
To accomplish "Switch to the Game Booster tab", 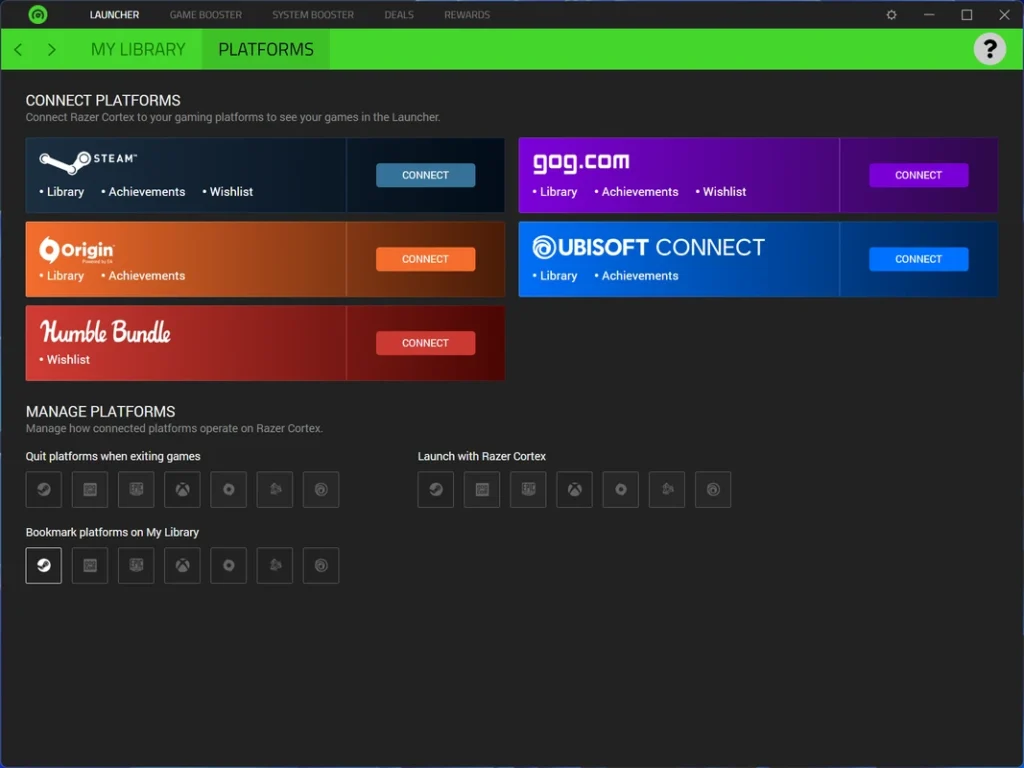I will point(206,15).
